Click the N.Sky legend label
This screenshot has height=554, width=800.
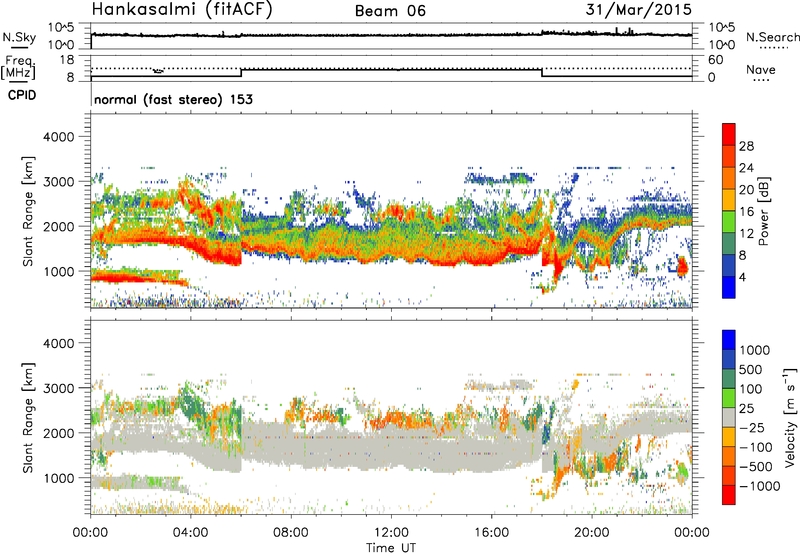click(18, 37)
